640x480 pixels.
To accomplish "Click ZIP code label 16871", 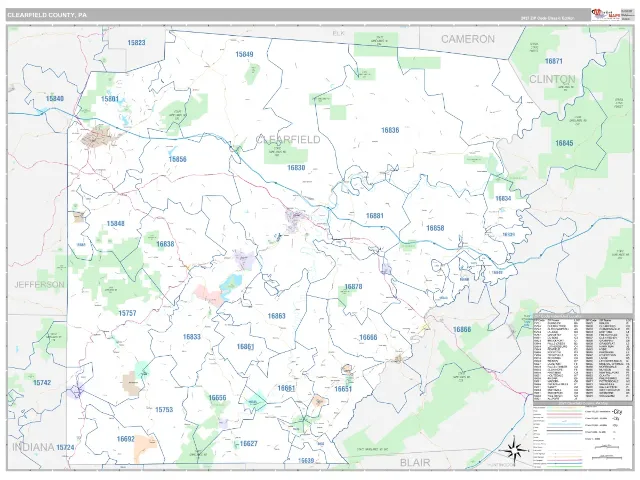I will (554, 61).
